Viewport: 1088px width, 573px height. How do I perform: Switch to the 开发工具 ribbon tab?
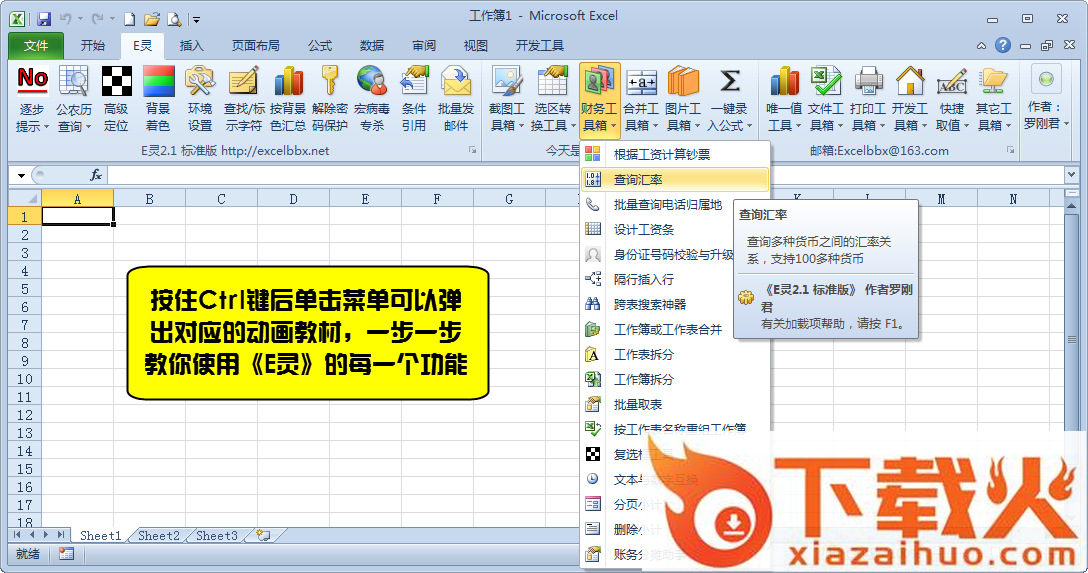click(x=539, y=46)
